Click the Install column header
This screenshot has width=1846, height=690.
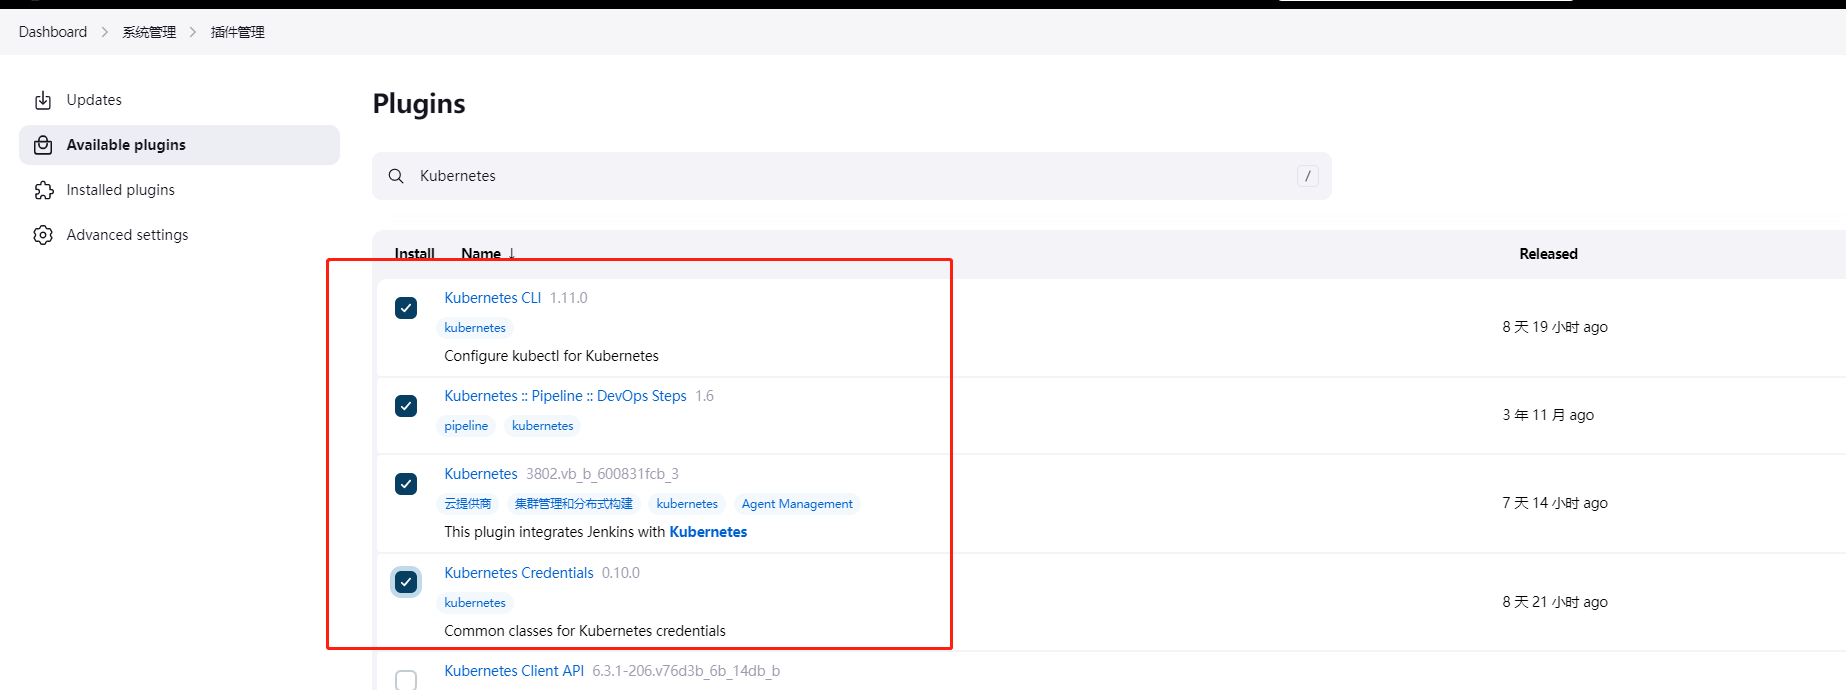[x=414, y=254]
